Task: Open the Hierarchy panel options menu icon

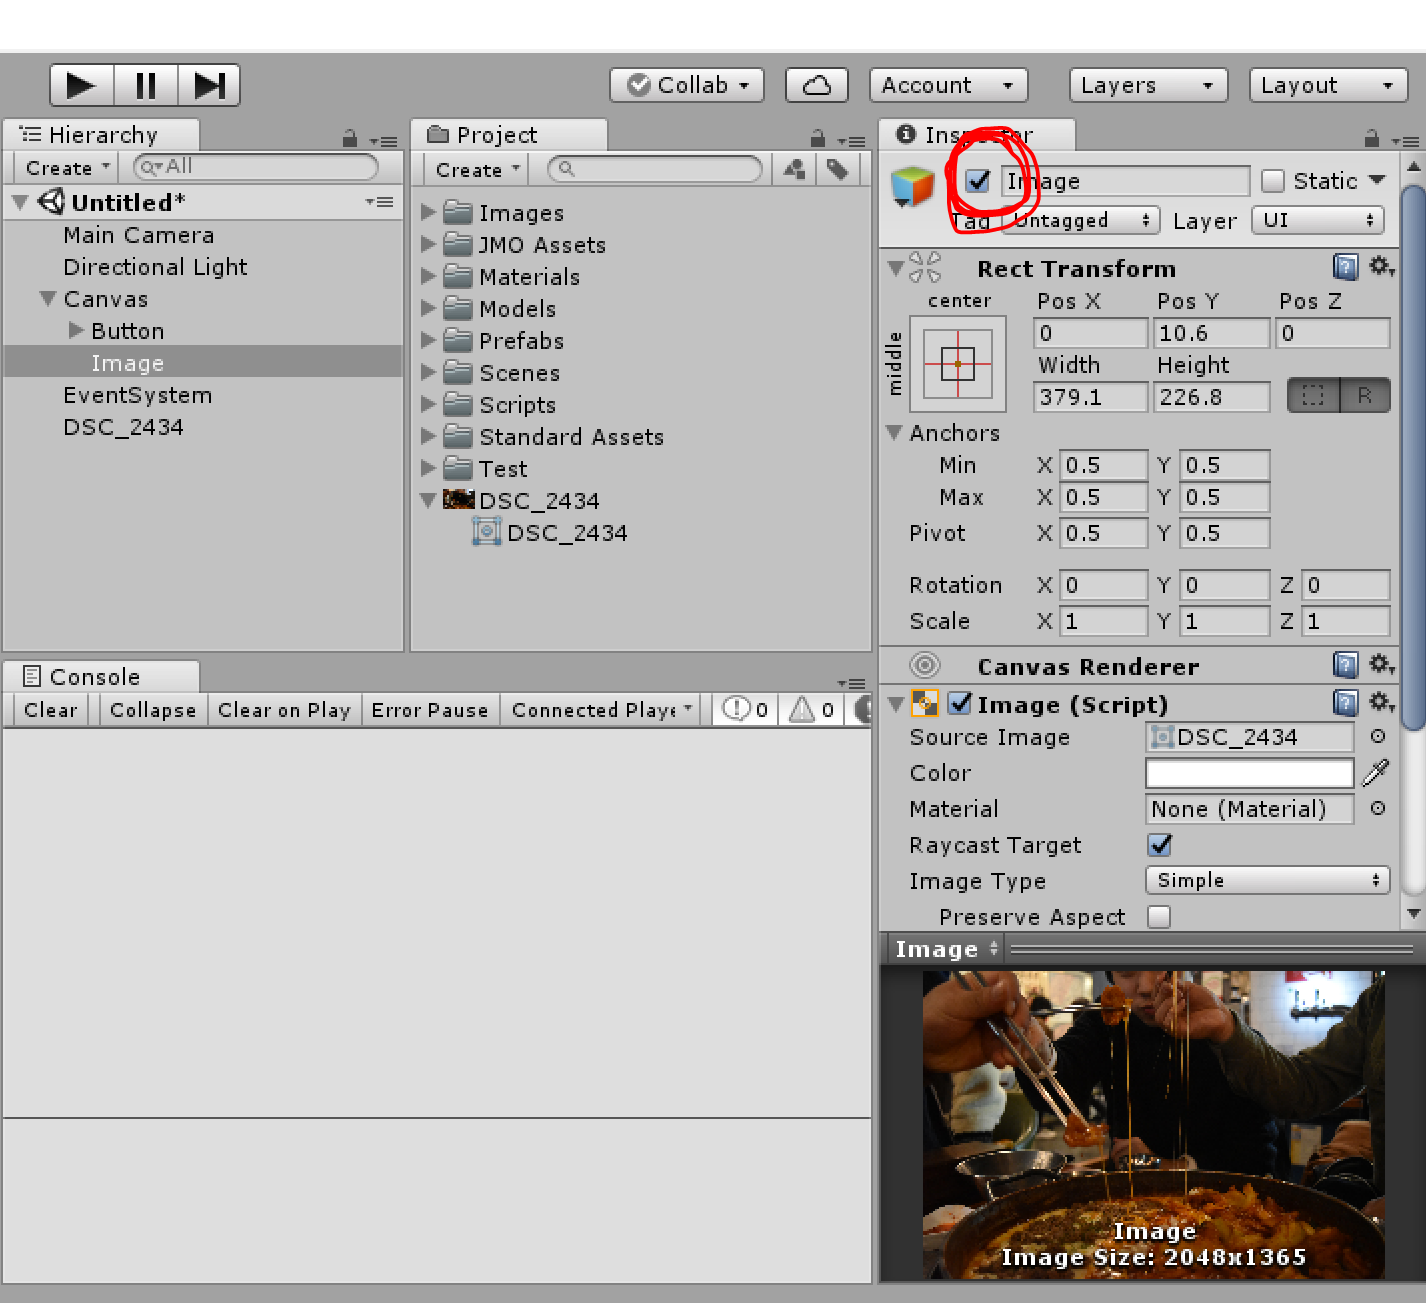Action: tap(384, 142)
